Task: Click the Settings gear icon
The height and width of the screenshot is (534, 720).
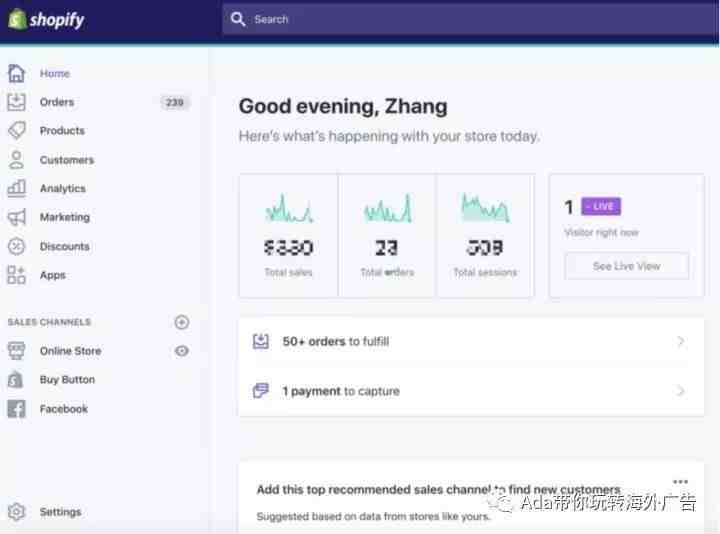Action: [x=17, y=512]
